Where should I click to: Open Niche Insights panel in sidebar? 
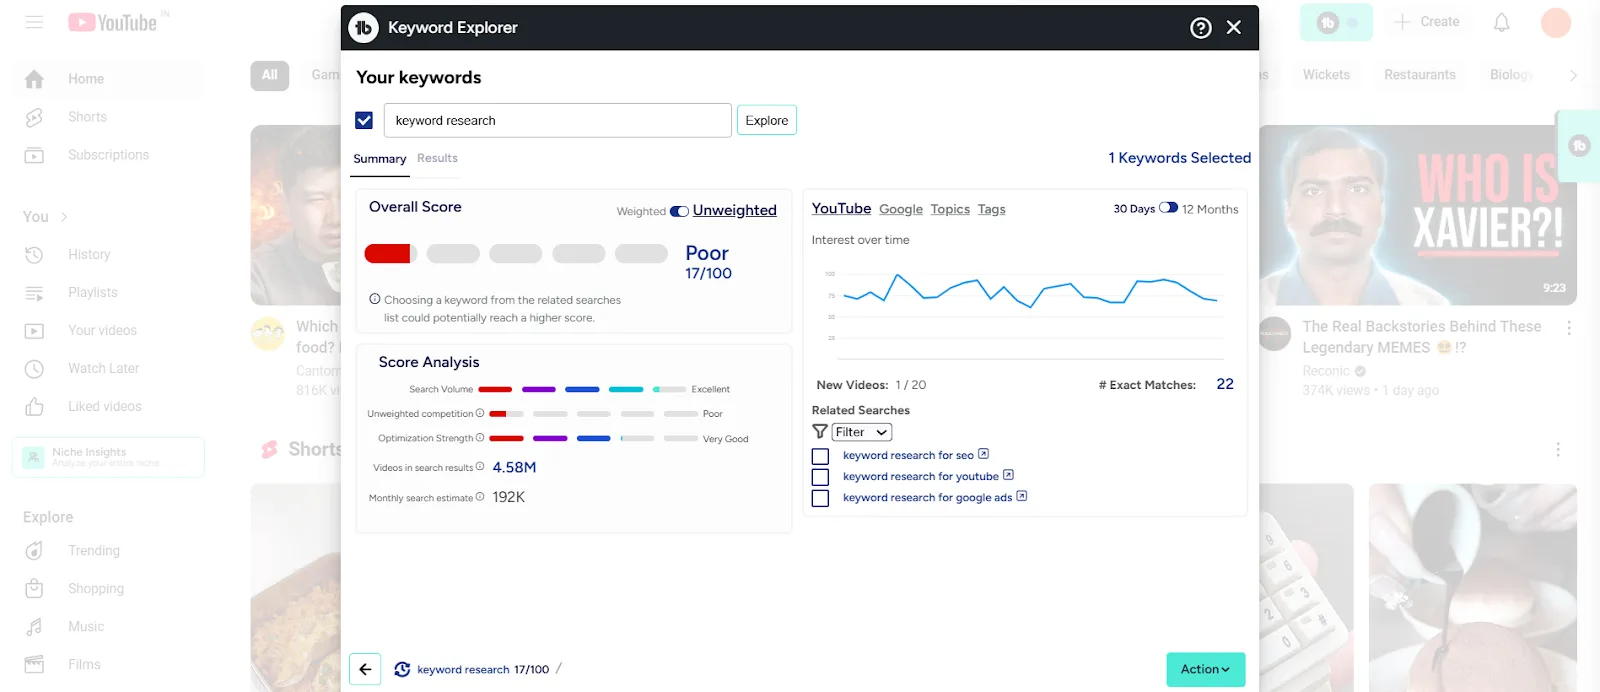click(x=108, y=457)
